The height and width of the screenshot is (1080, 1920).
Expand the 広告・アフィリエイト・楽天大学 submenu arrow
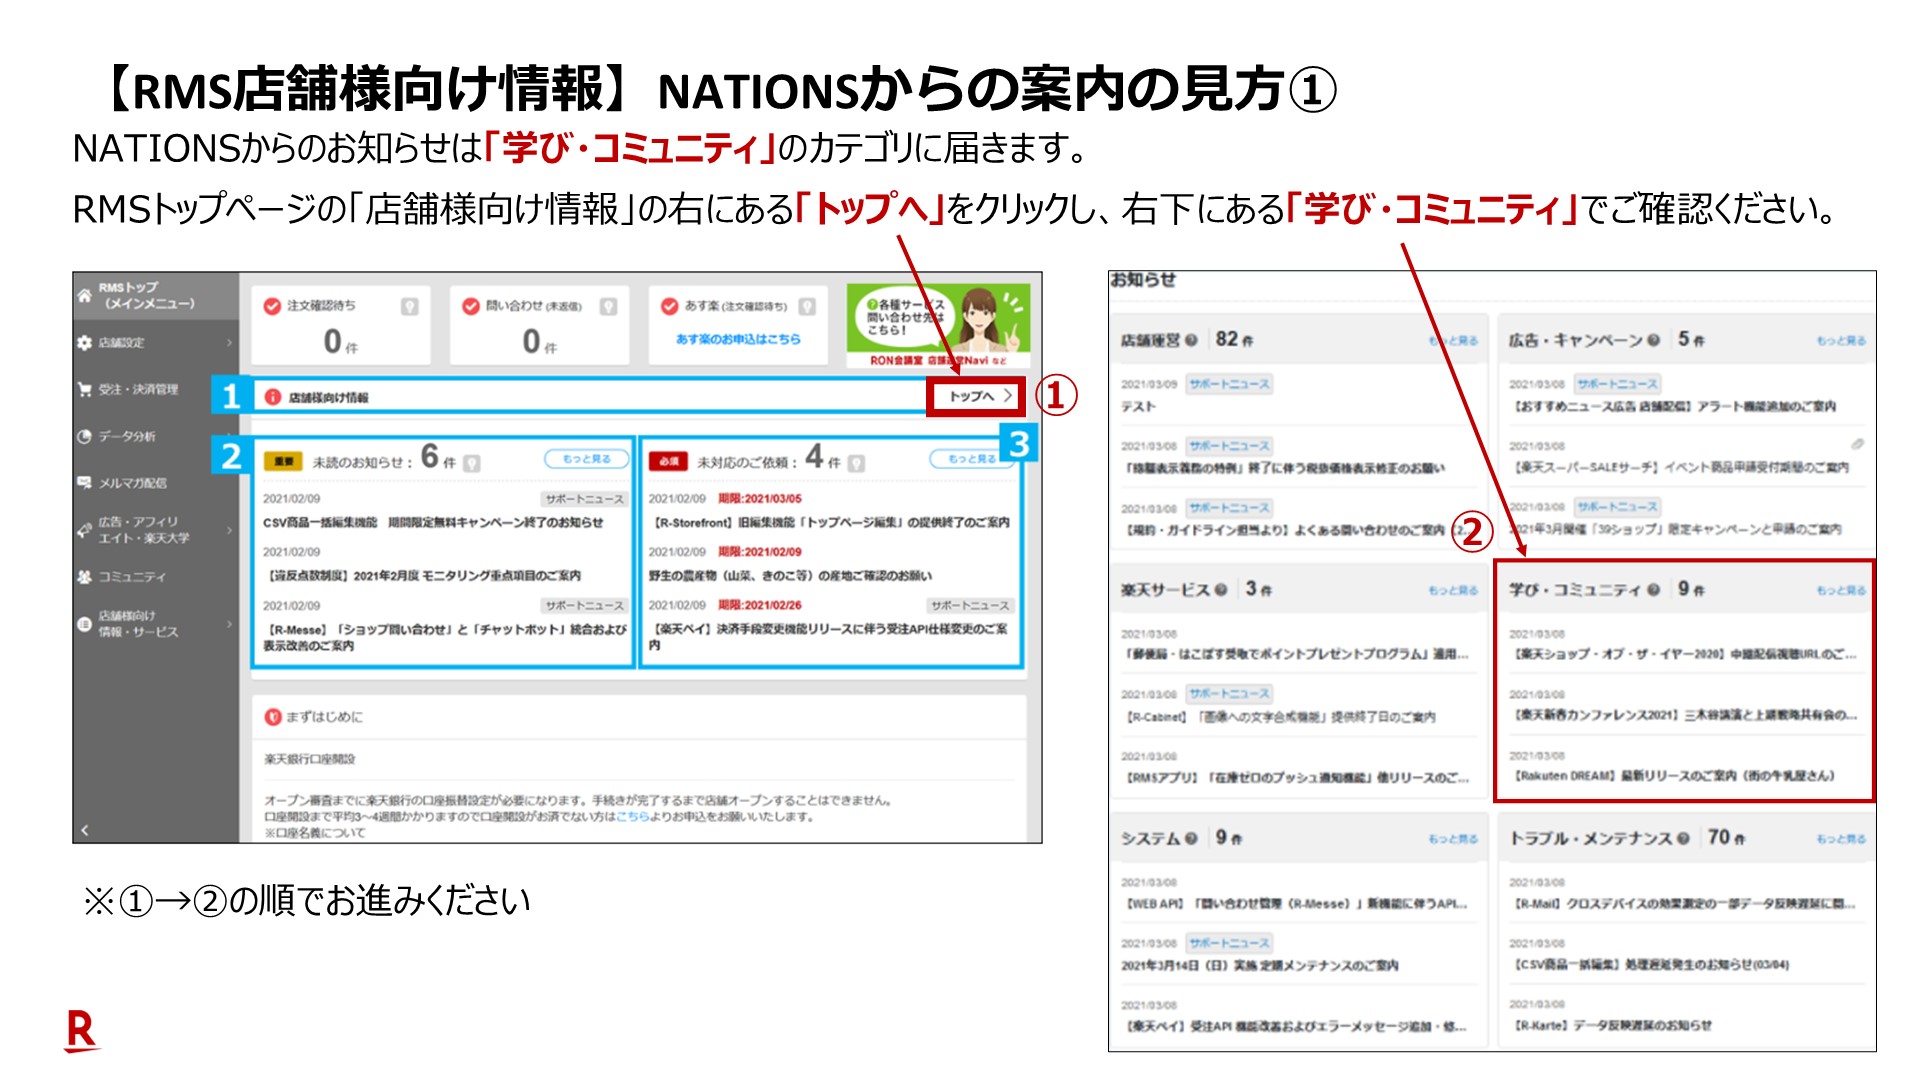(x=229, y=529)
